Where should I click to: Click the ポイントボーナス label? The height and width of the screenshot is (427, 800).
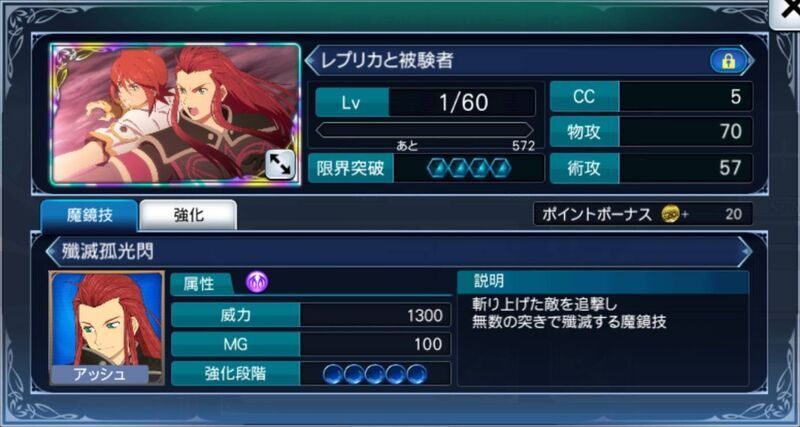(x=597, y=214)
